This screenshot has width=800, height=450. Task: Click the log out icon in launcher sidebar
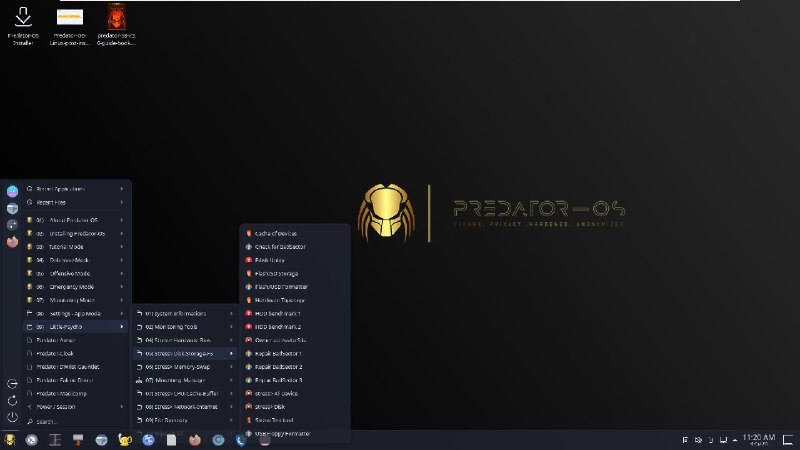(x=12, y=384)
